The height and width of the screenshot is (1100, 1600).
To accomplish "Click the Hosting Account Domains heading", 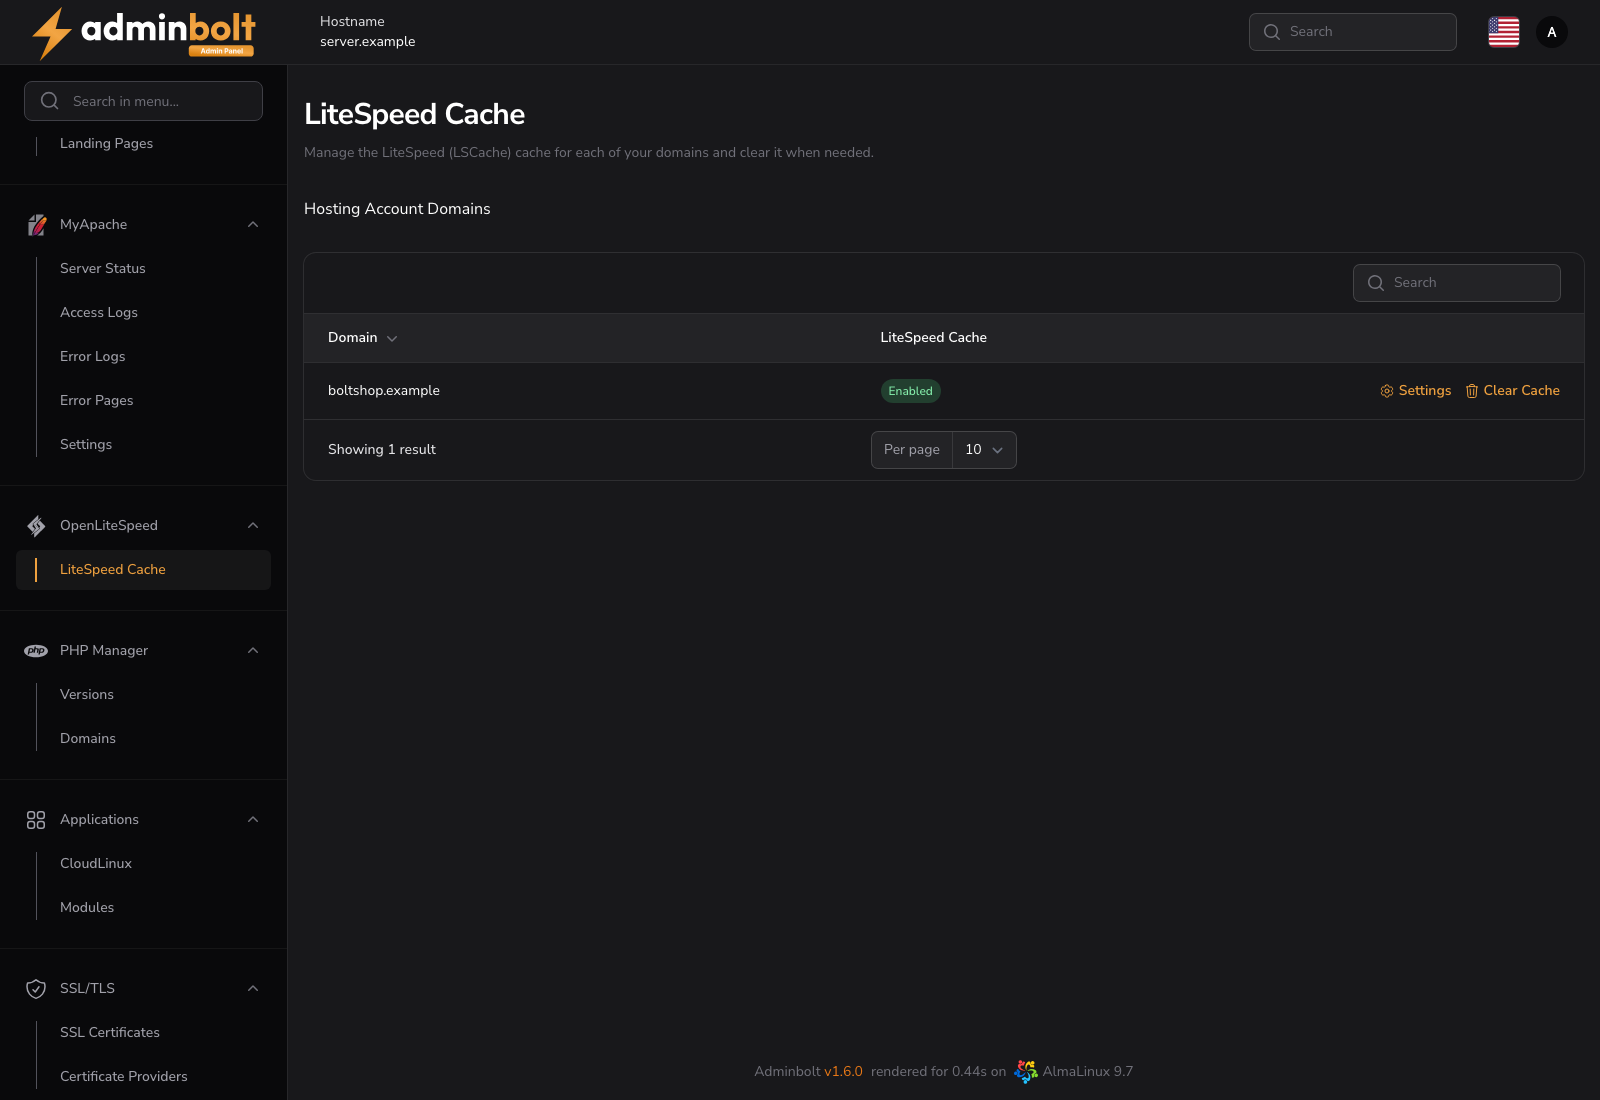I will tap(397, 209).
